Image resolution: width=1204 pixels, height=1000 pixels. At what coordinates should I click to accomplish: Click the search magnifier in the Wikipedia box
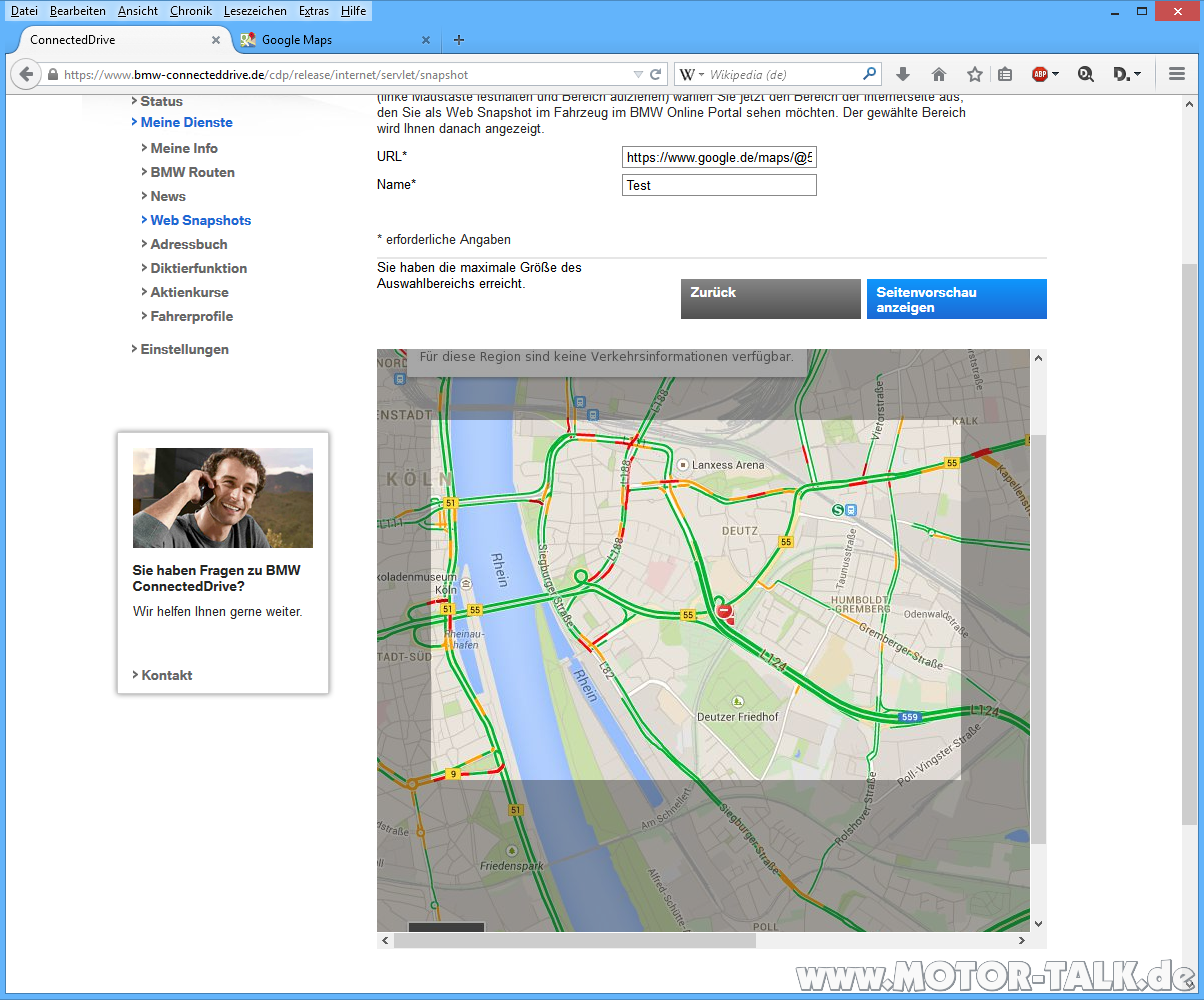[869, 74]
